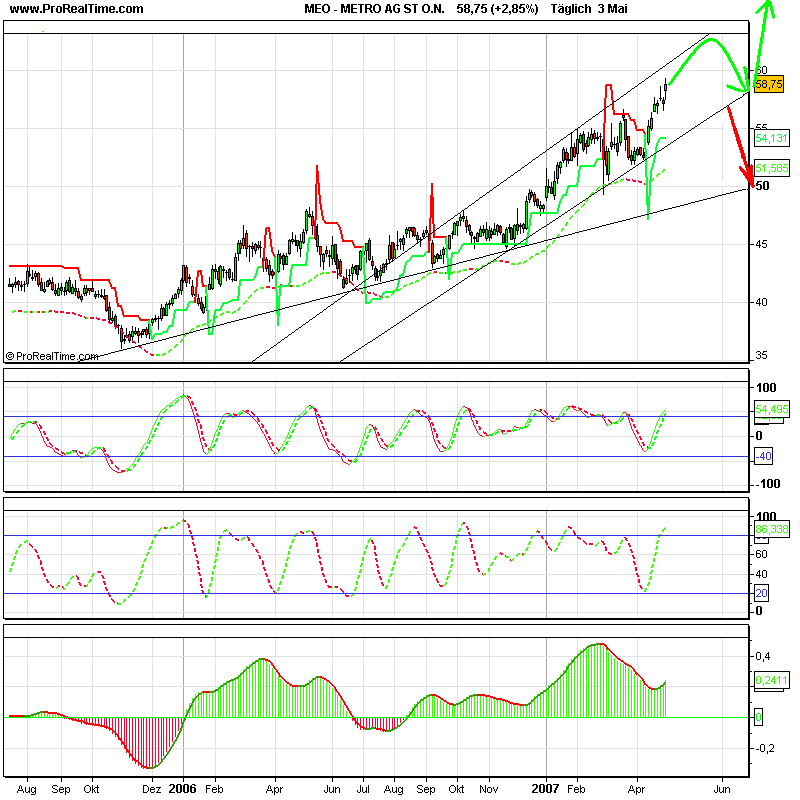
Task: Click the orange 58,75 current price tag
Action: point(768,85)
